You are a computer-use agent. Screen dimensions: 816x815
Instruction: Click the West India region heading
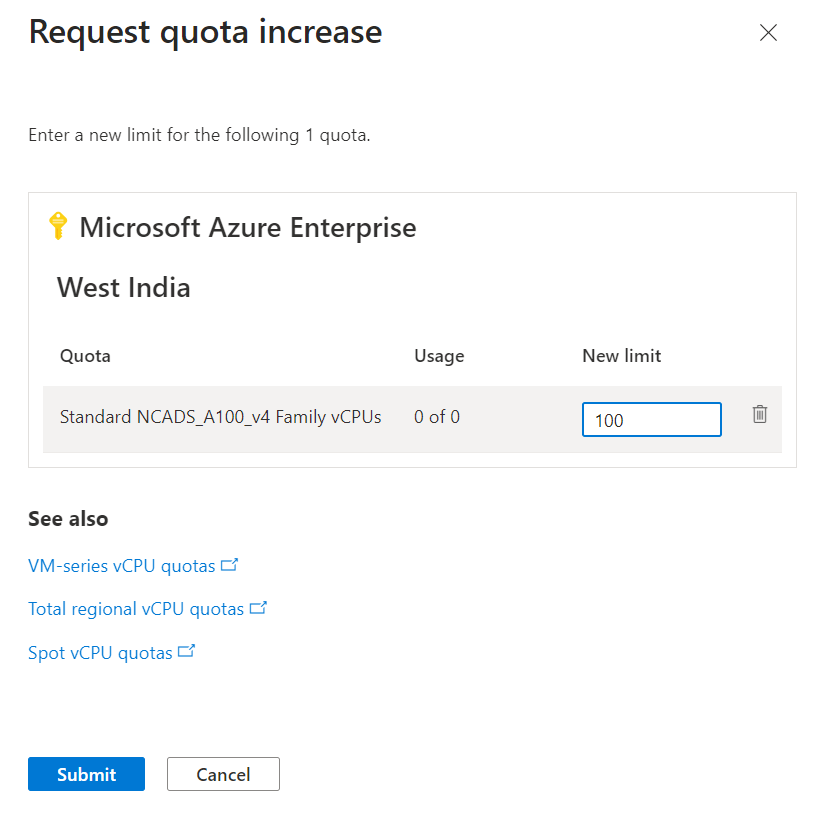[124, 287]
